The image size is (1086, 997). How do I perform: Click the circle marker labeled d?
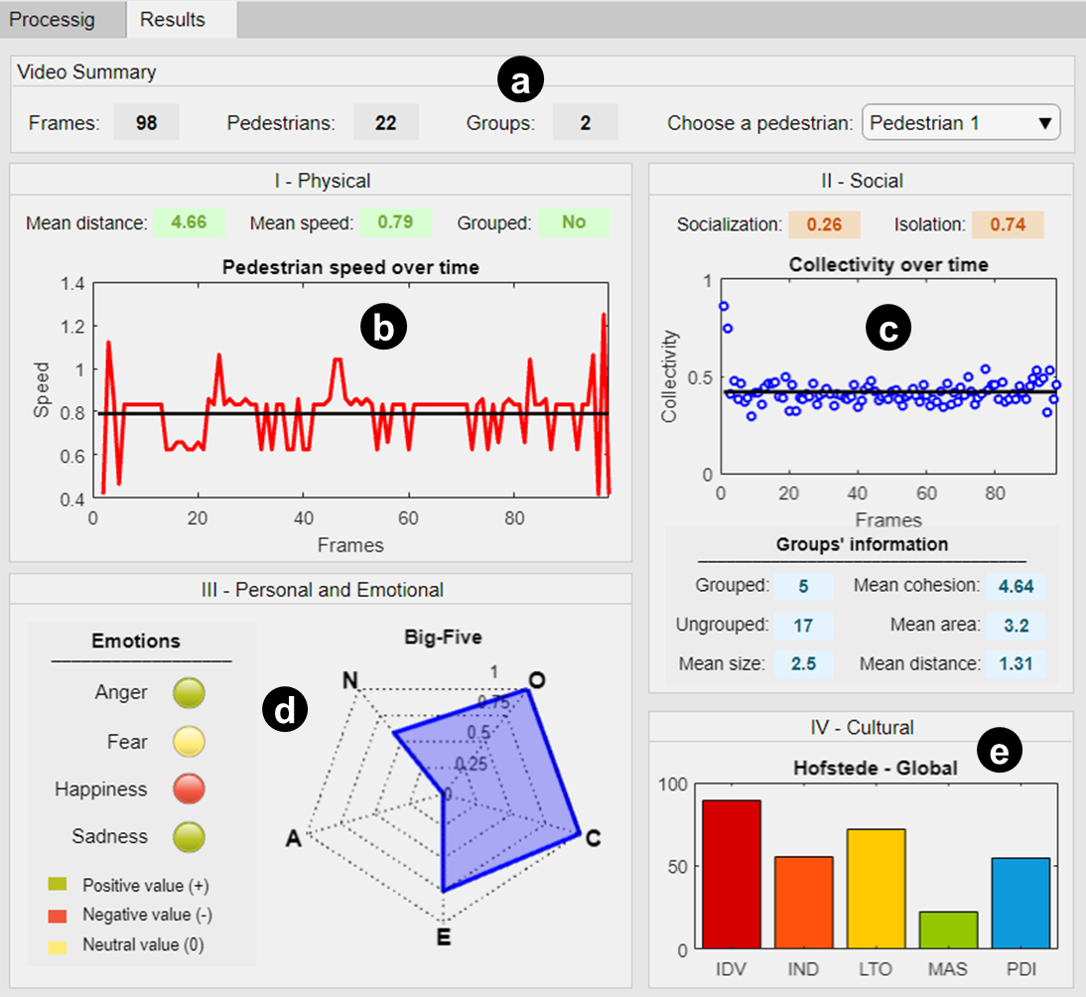[x=285, y=710]
